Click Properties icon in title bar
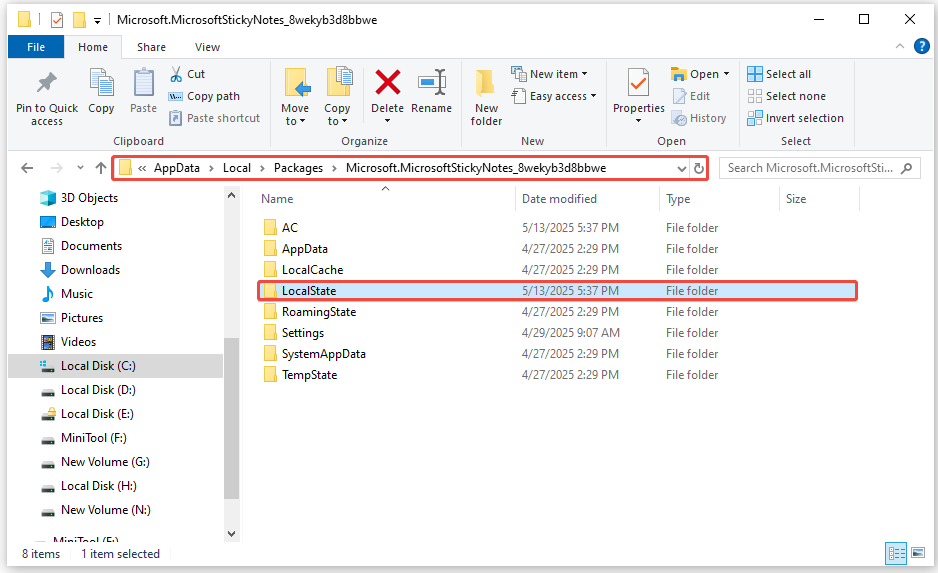This screenshot has height=573, width=938. [57, 20]
